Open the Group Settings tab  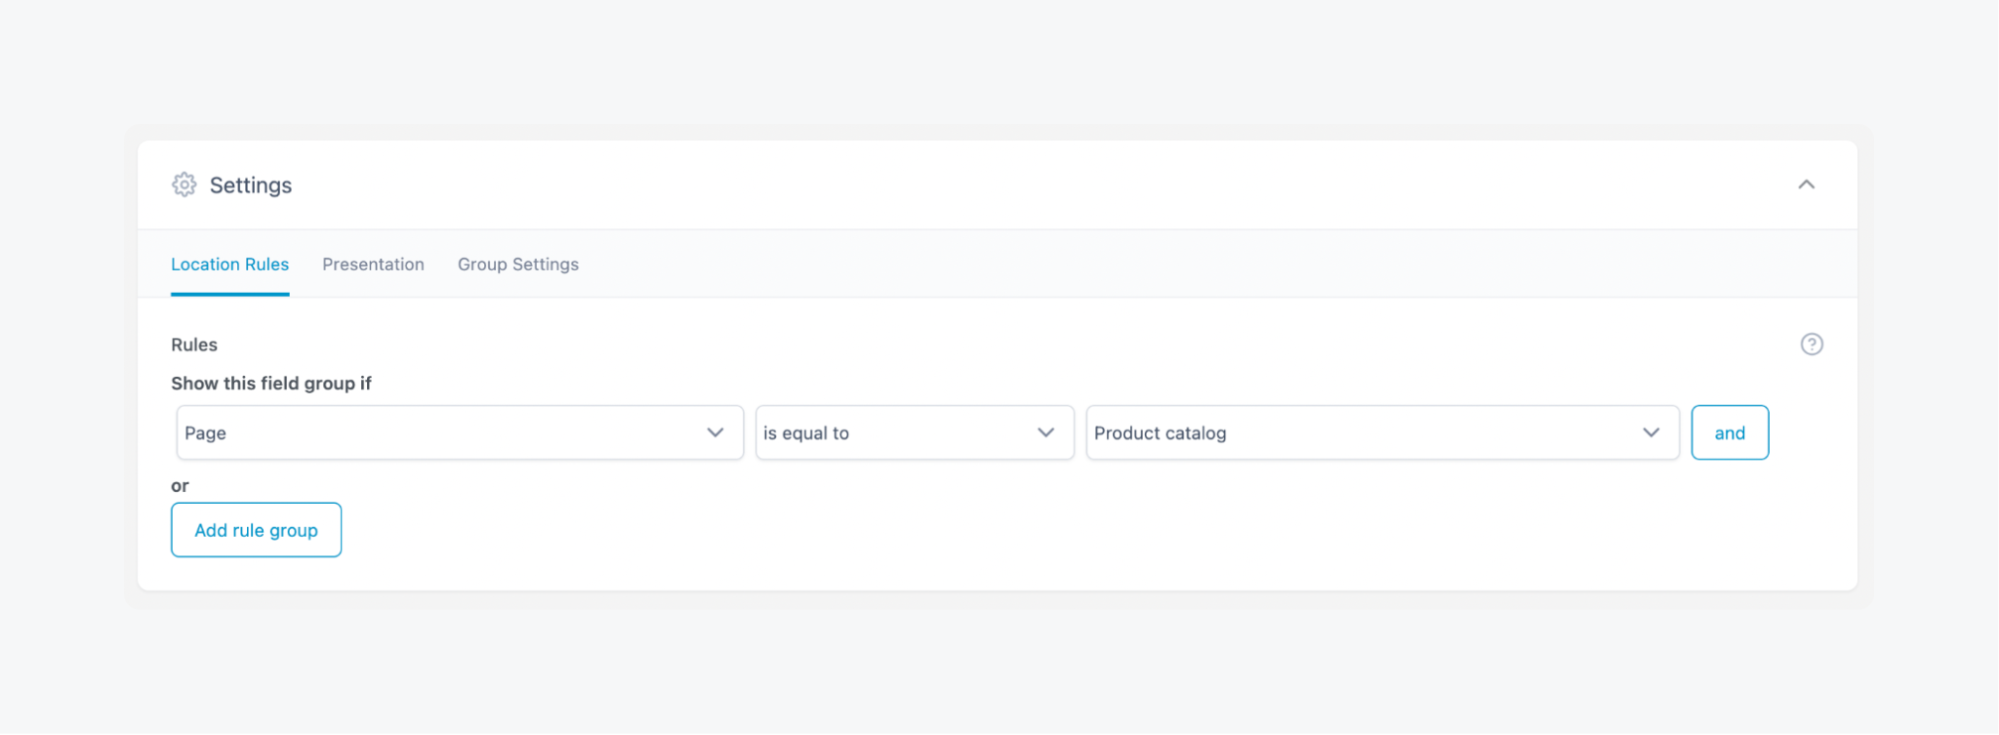click(518, 264)
